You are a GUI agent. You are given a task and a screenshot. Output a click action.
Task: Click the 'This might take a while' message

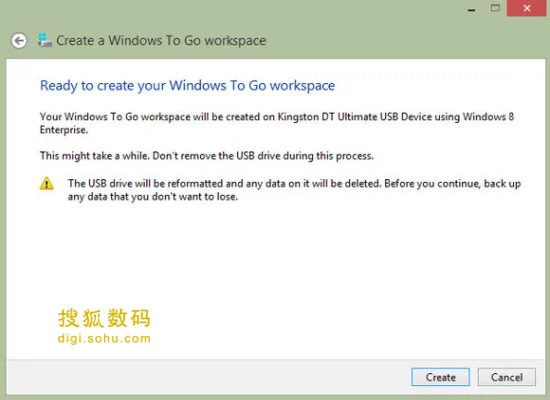[207, 155]
